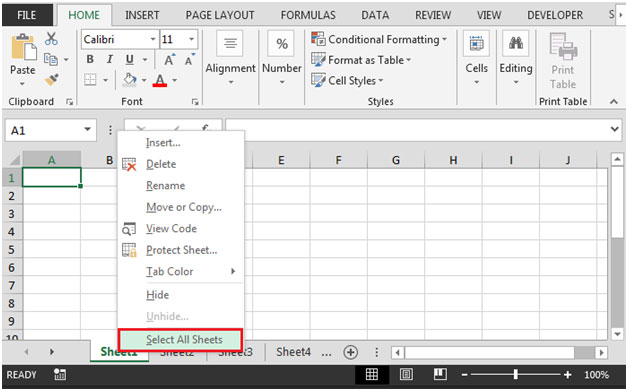This screenshot has width=628, height=391.
Task: Toggle Italic formatting
Action: (109, 59)
